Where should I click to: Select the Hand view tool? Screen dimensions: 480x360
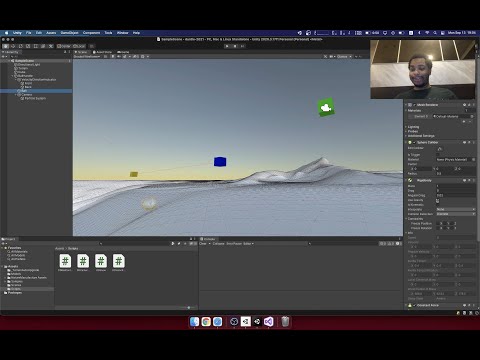coord(6,46)
